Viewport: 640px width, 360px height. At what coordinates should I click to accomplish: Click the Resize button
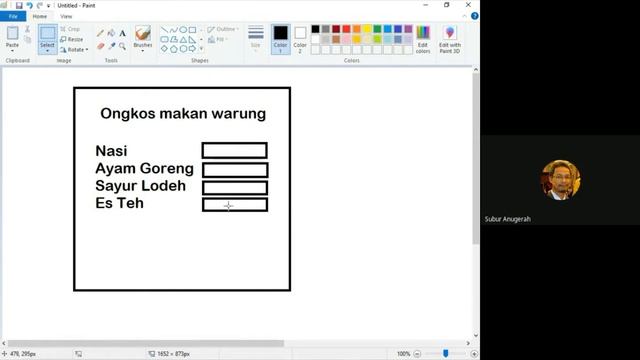coord(72,39)
